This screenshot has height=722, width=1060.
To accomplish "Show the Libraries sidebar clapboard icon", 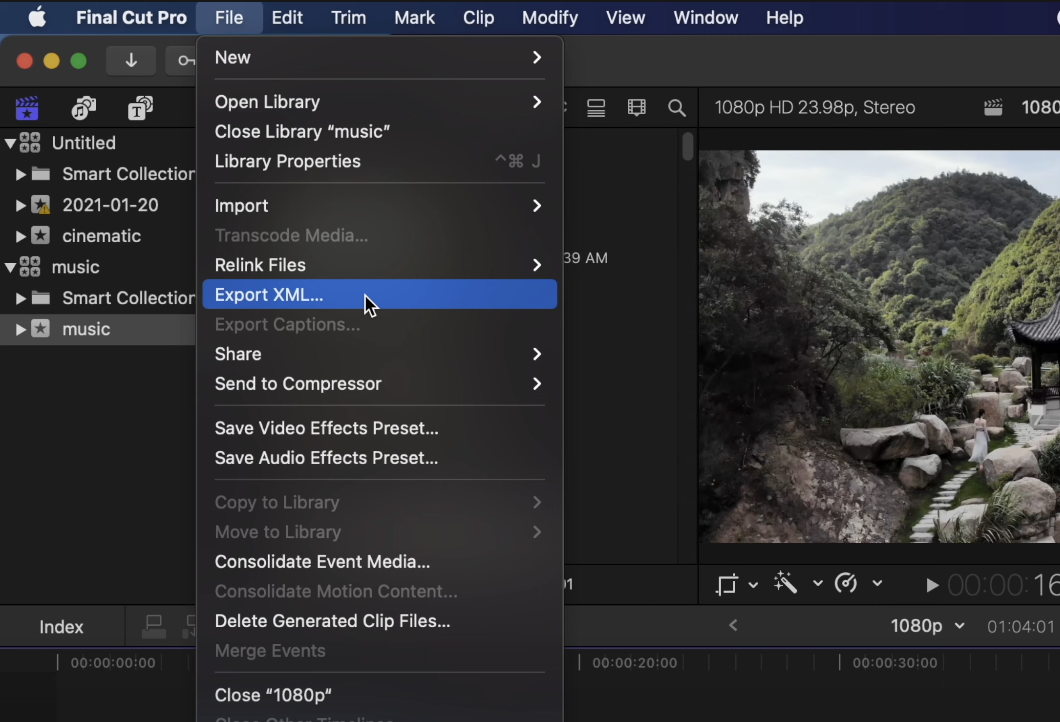I will point(27,108).
